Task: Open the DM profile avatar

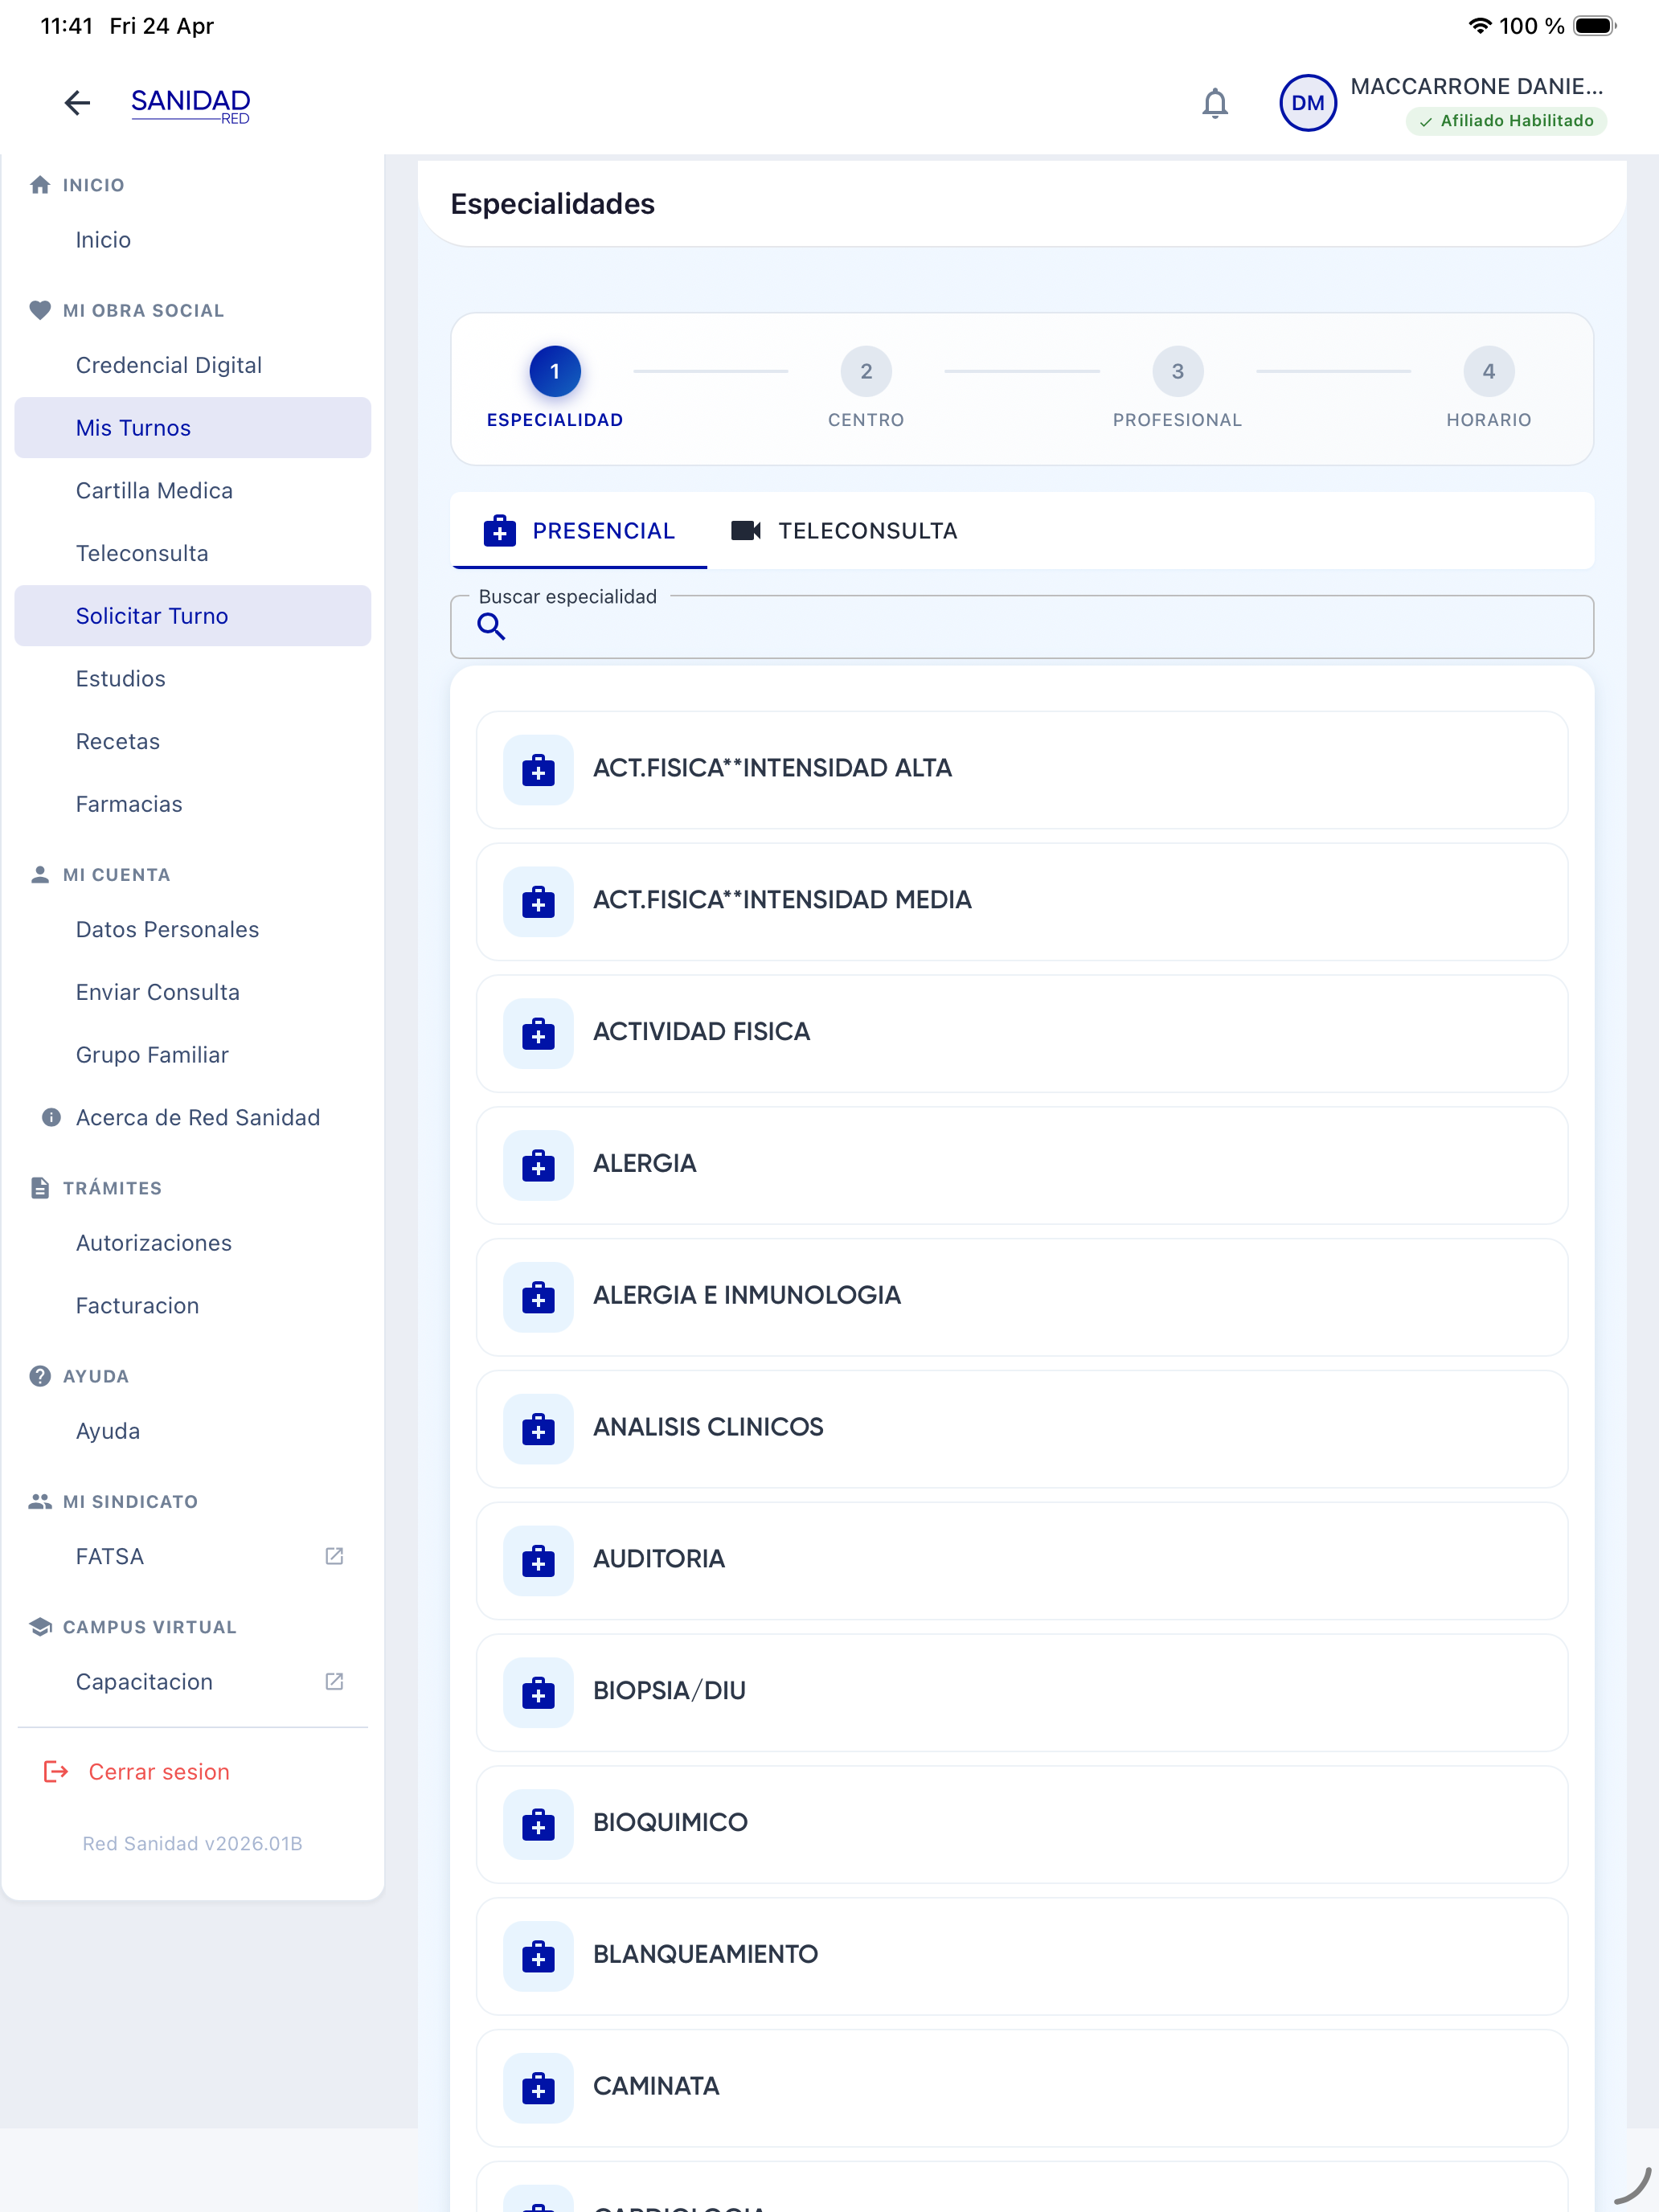Action: tap(1307, 103)
